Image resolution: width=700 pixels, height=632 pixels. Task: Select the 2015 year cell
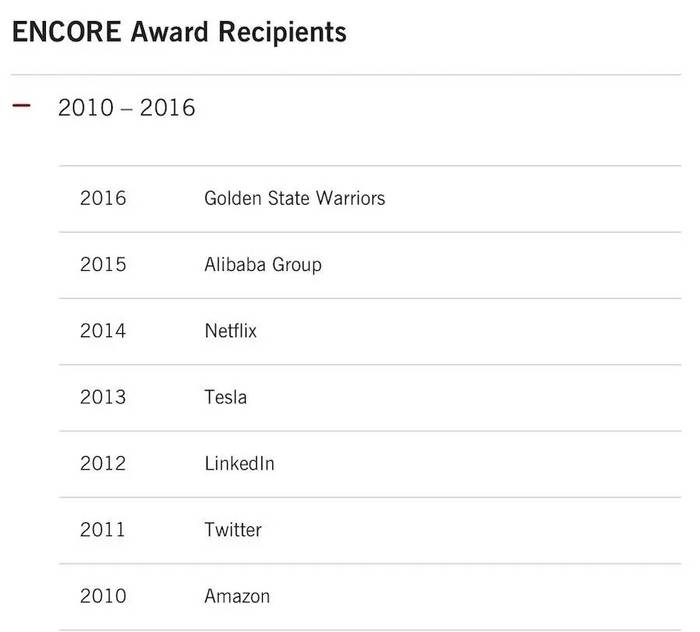coord(103,265)
